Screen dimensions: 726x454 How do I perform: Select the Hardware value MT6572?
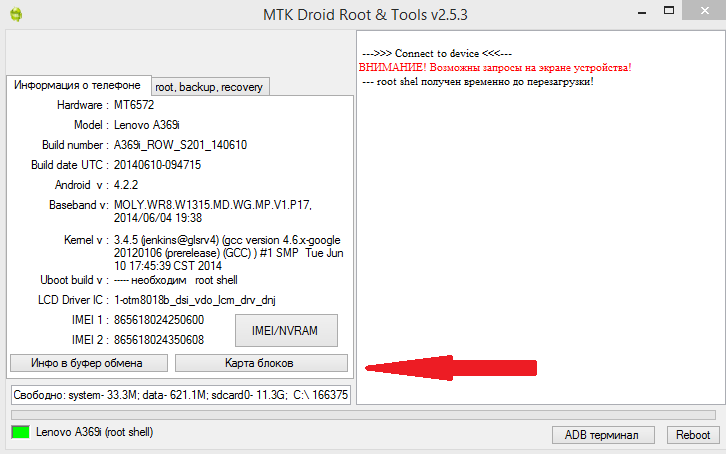(x=134, y=105)
